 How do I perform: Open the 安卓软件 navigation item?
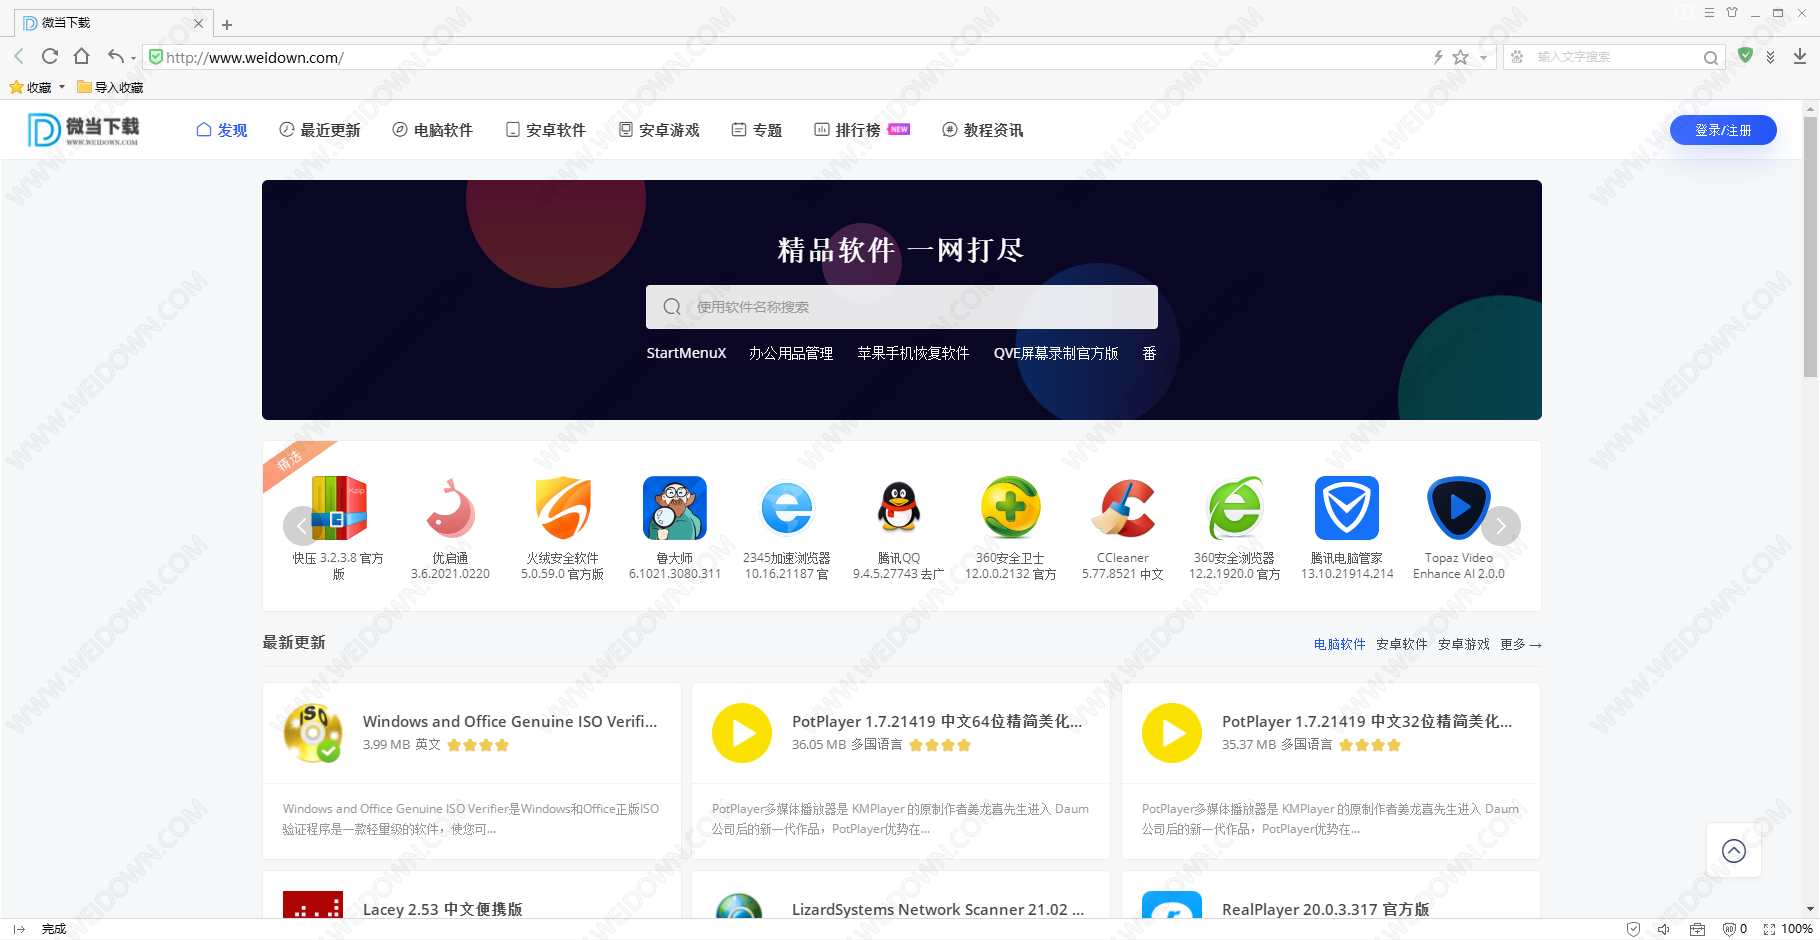[545, 130]
